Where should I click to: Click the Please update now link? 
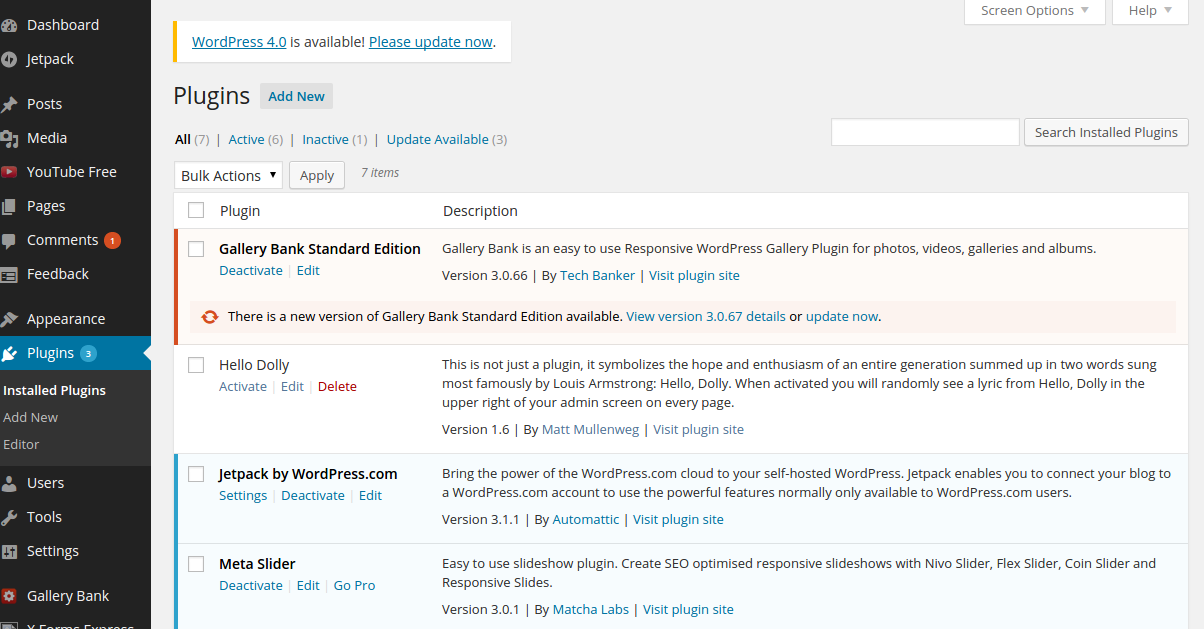tap(431, 42)
